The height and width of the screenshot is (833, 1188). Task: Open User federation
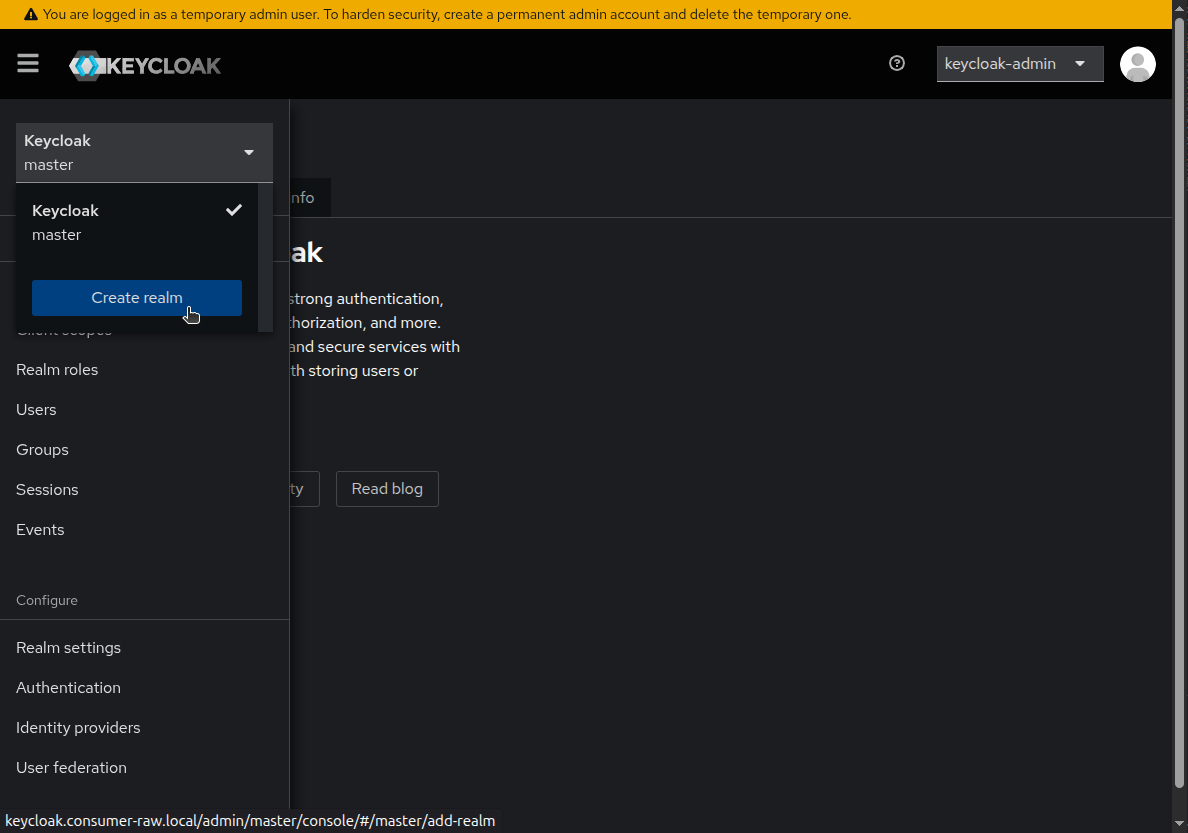tap(71, 768)
